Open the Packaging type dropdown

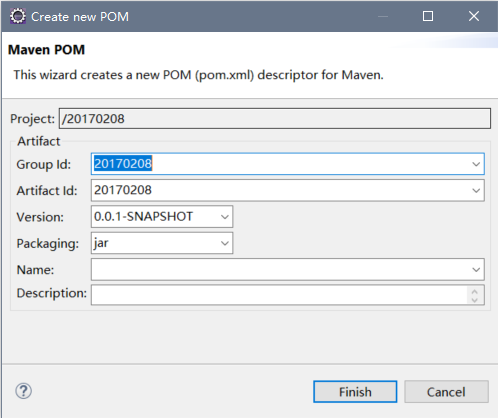(x=225, y=243)
